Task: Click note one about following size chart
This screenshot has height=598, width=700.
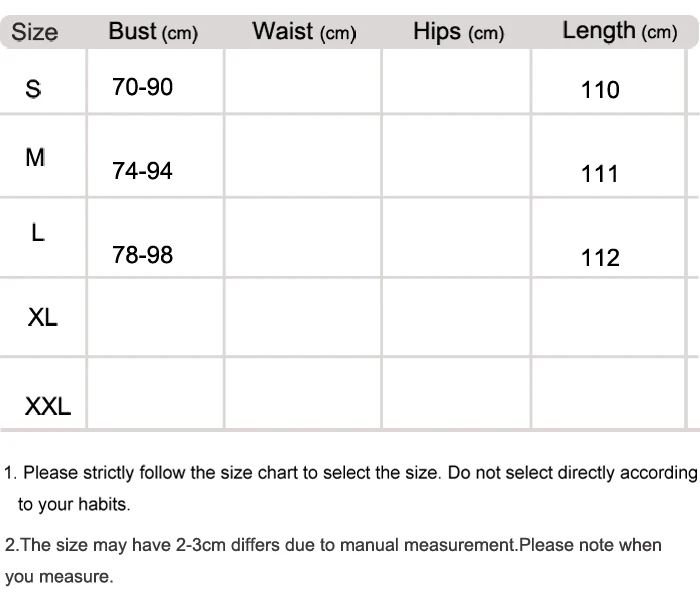Action: (x=350, y=488)
